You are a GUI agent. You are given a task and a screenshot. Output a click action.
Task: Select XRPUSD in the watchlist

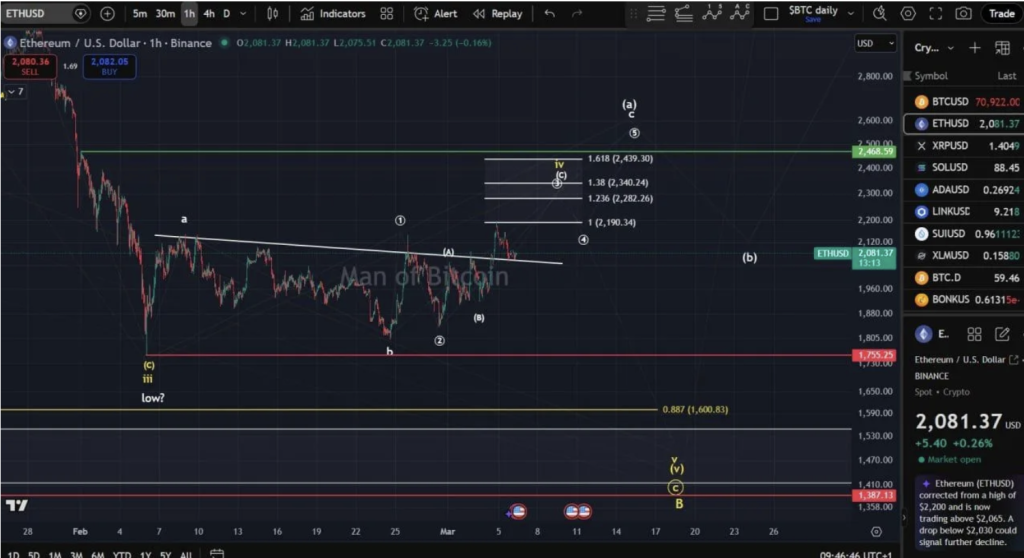point(964,146)
